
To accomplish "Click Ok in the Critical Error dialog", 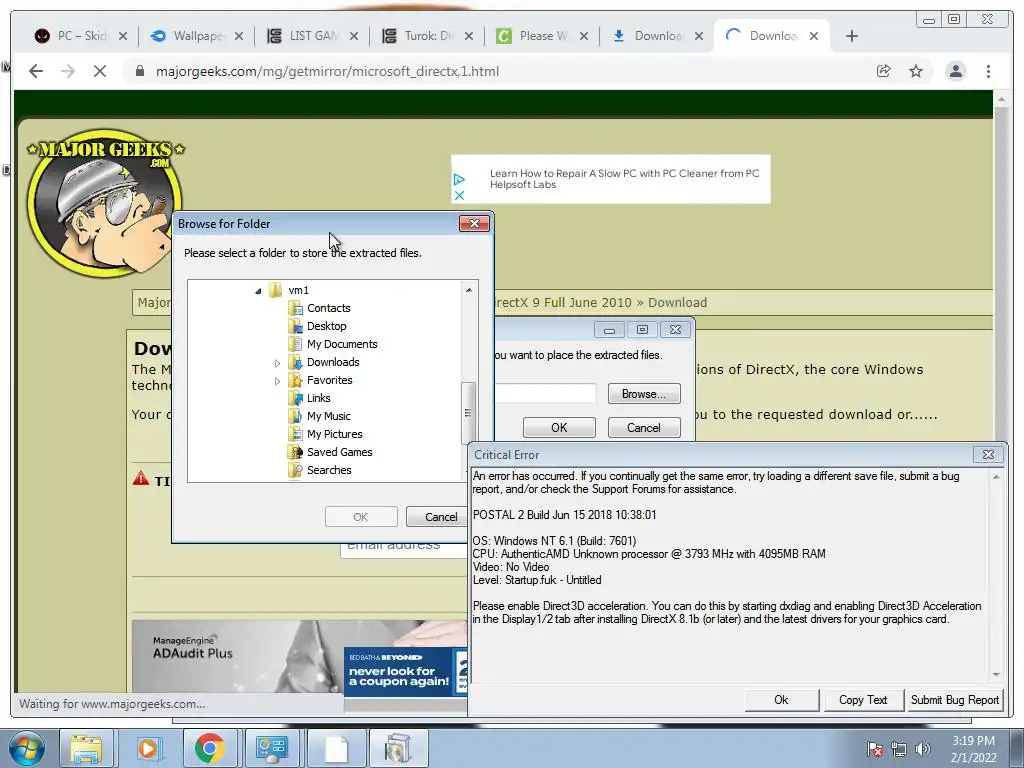I will point(781,700).
